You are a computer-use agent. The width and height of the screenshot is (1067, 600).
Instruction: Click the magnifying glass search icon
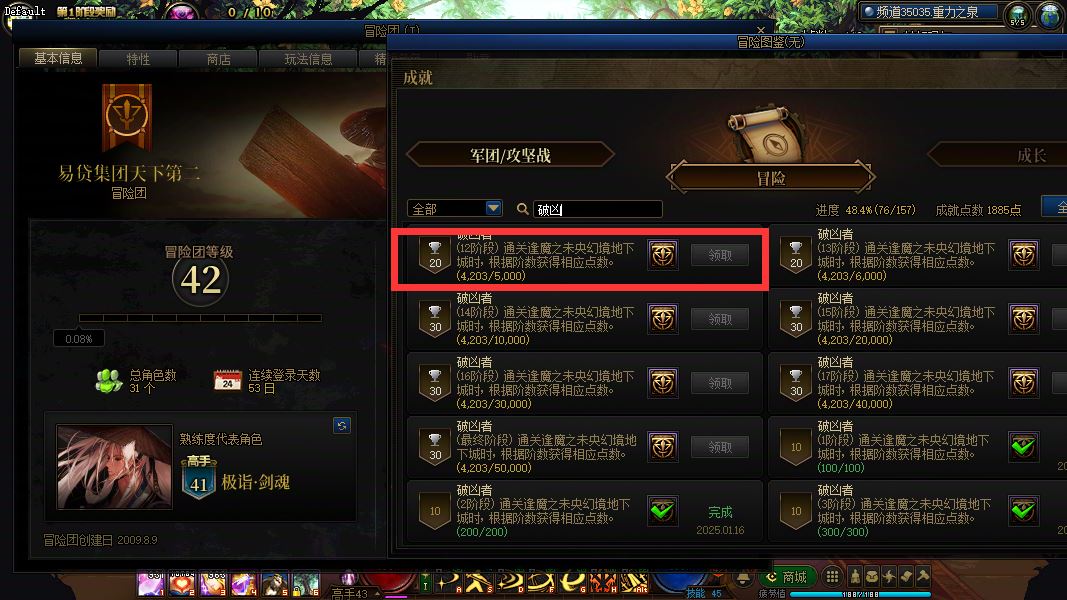click(523, 209)
